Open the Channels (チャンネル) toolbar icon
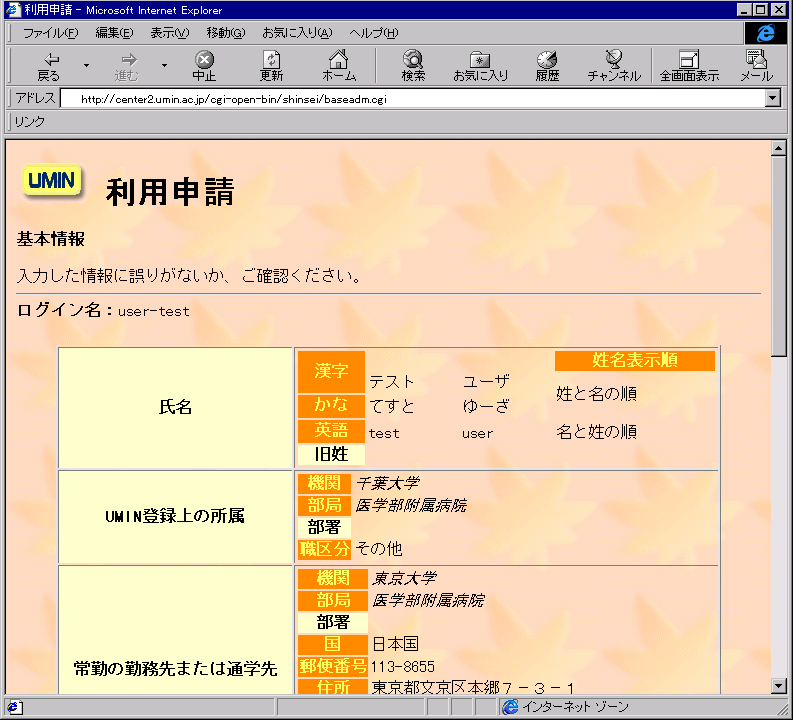Screen dimensions: 793x720 [614, 66]
